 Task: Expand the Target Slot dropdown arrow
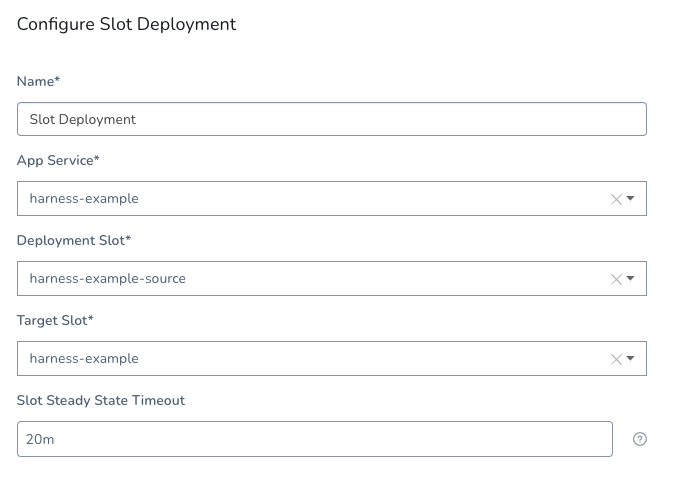coord(630,359)
